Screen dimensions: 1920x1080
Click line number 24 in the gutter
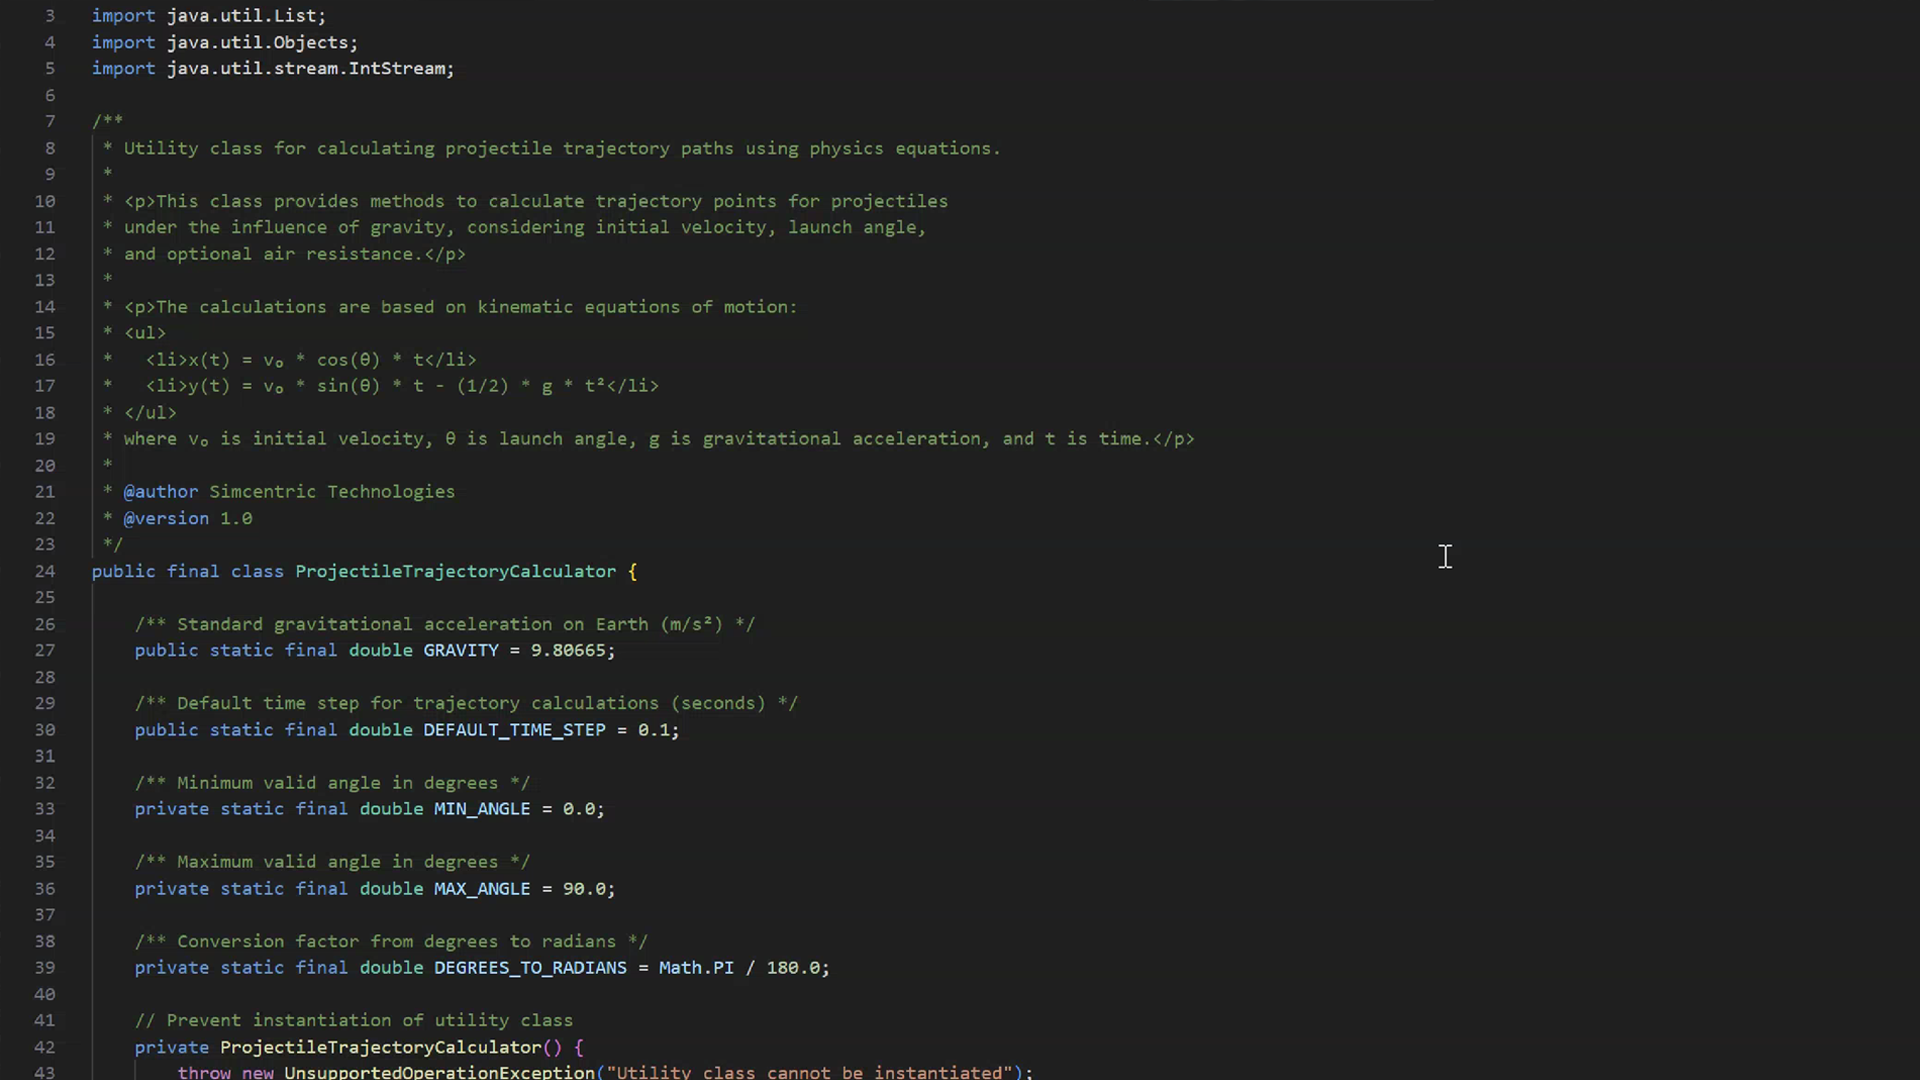[x=45, y=571]
